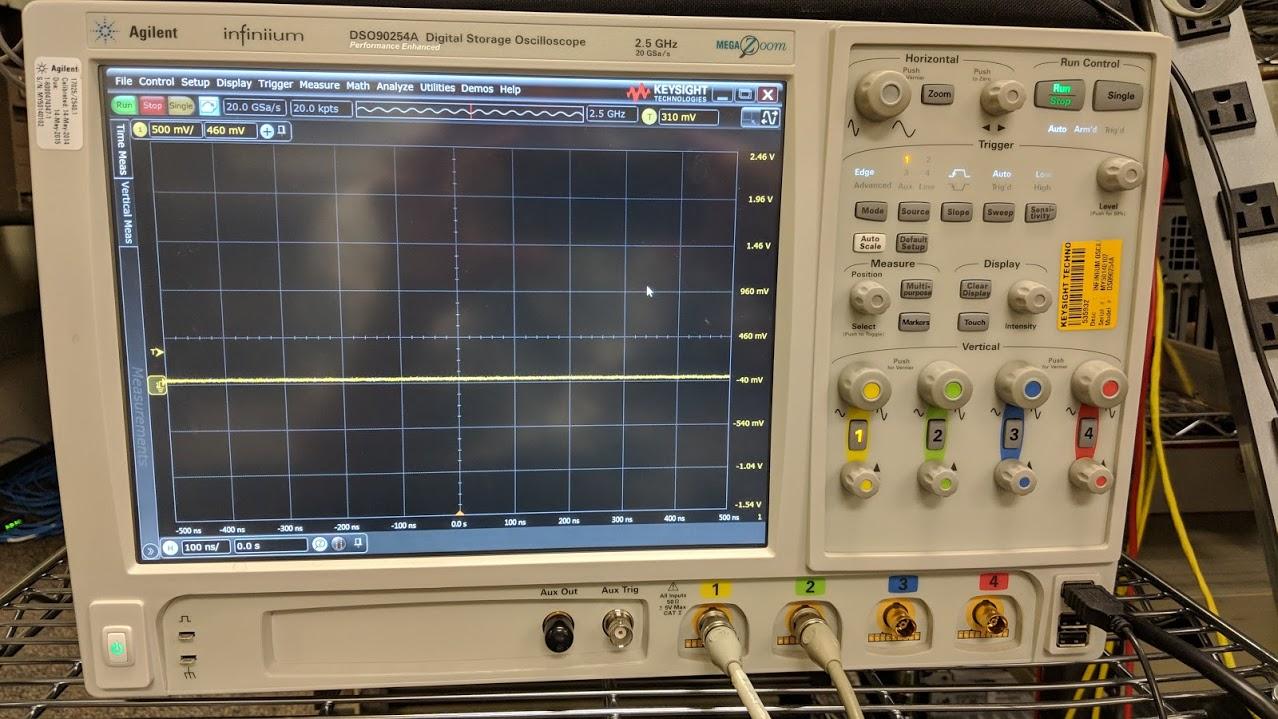This screenshot has width=1278, height=719.
Task: Push the Default Setup button
Action: click(x=912, y=243)
